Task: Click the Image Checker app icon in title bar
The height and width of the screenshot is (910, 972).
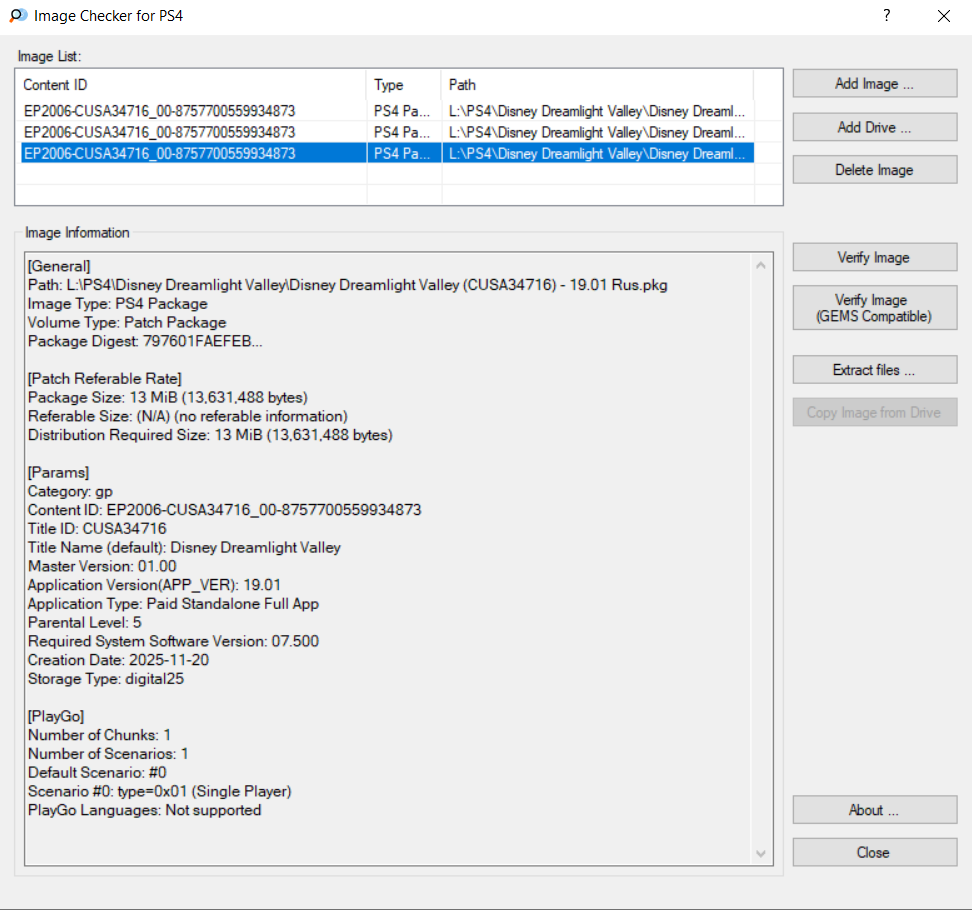Action: click(x=18, y=16)
